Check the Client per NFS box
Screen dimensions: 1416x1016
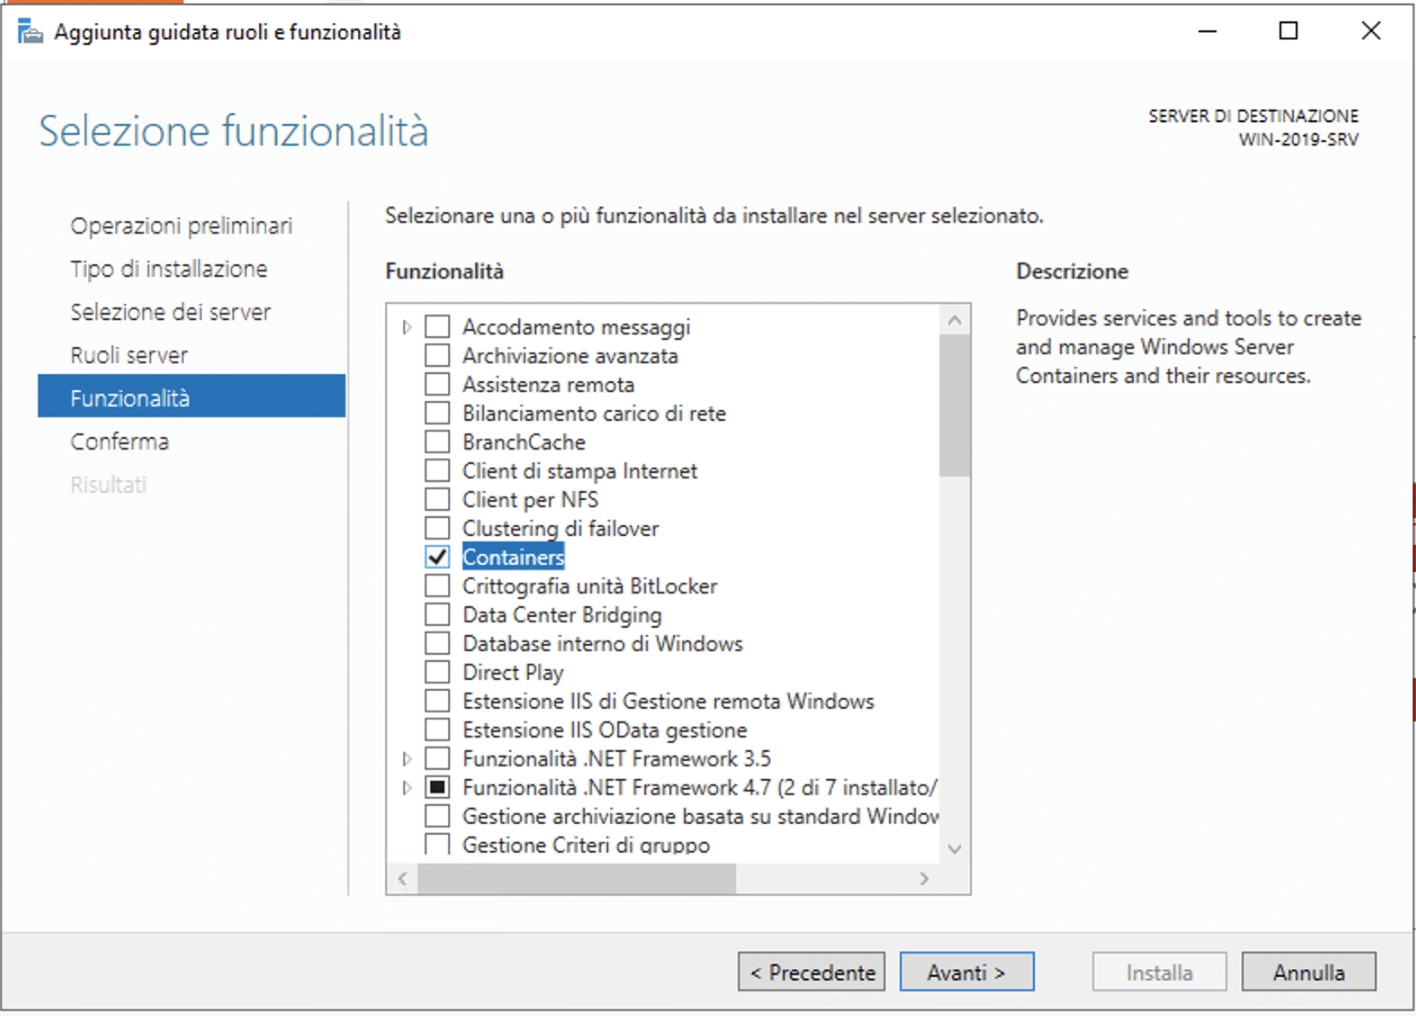(437, 500)
